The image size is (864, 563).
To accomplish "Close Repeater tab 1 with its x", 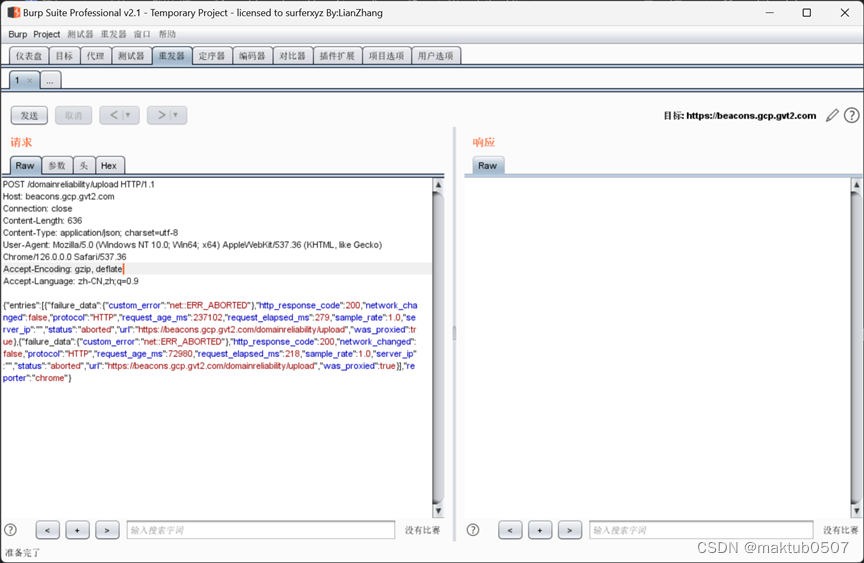I will point(30,80).
